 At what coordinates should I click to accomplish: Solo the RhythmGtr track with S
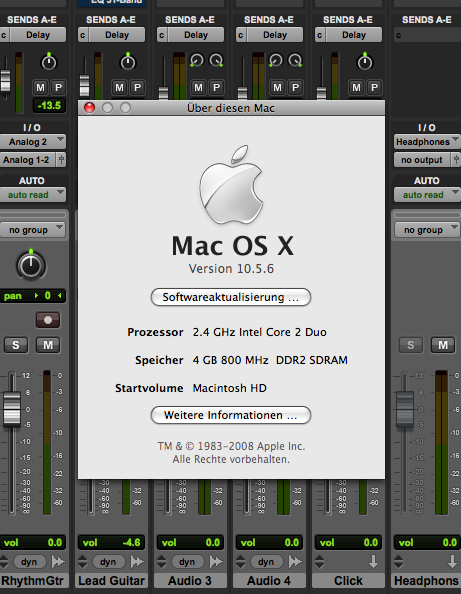16,345
